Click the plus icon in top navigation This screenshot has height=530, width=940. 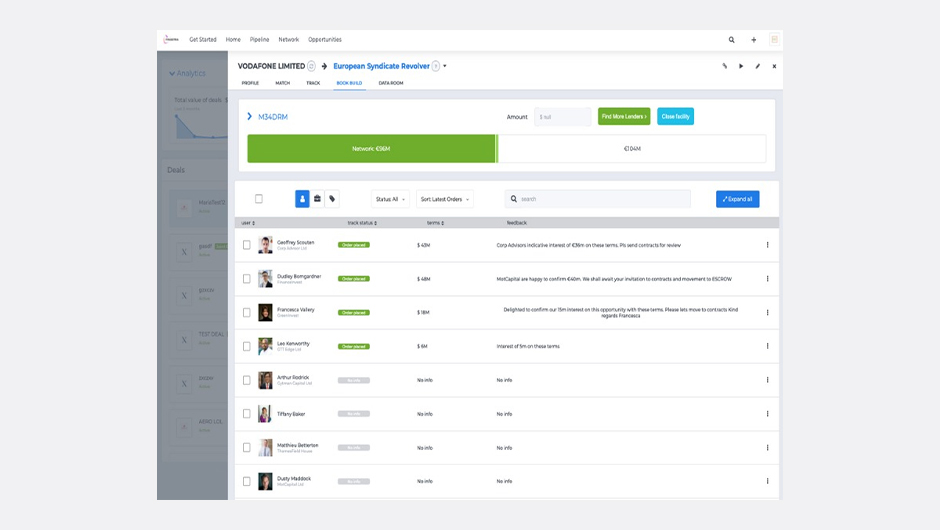point(754,40)
